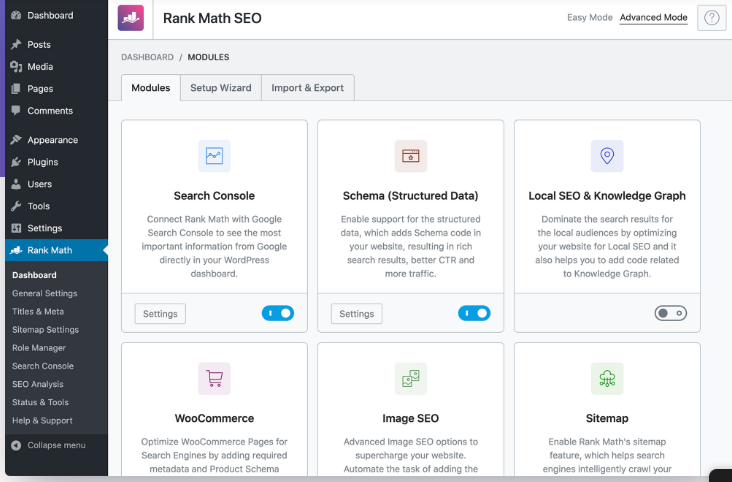Select Dashboard under Rank Math submenu

(x=34, y=275)
